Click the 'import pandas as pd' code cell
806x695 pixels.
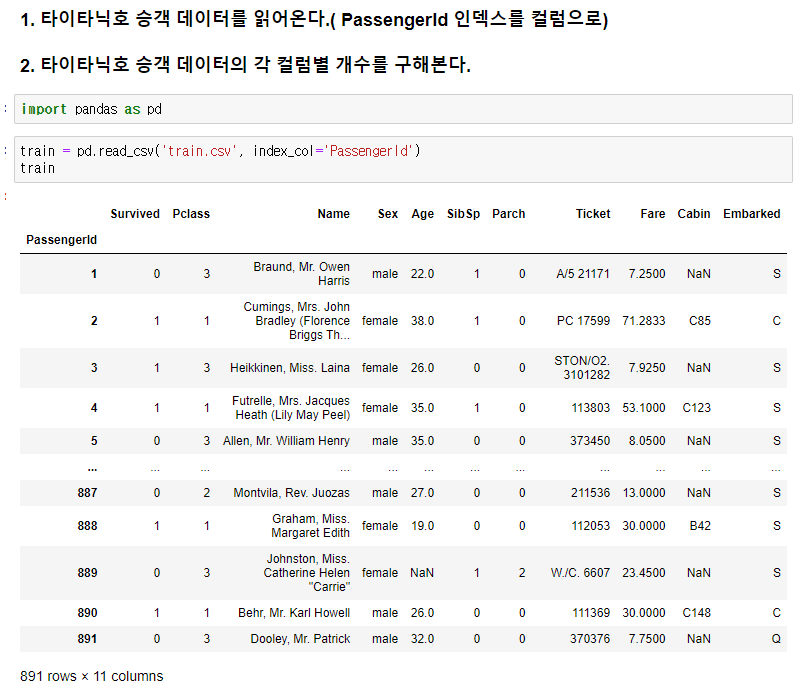[403, 109]
